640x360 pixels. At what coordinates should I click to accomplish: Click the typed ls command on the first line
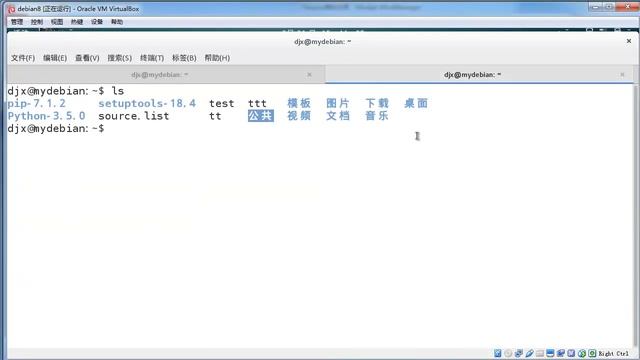pyautogui.click(x=118, y=91)
